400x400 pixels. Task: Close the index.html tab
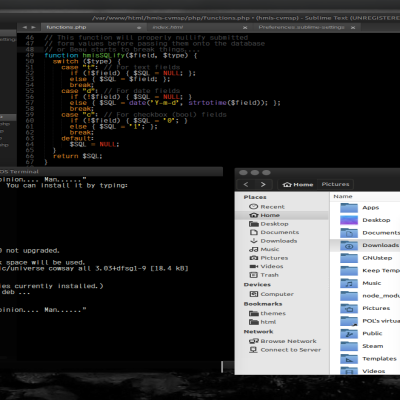point(245,28)
